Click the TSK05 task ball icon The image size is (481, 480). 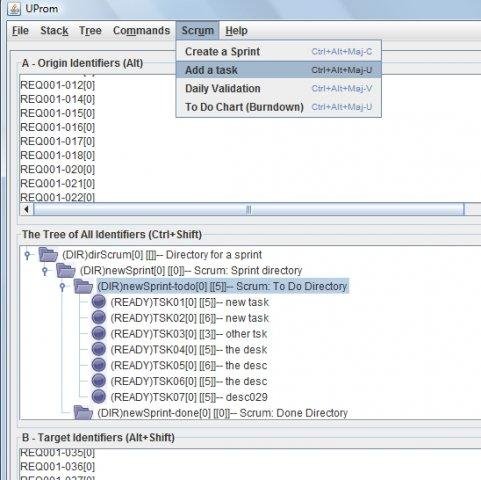pos(99,365)
